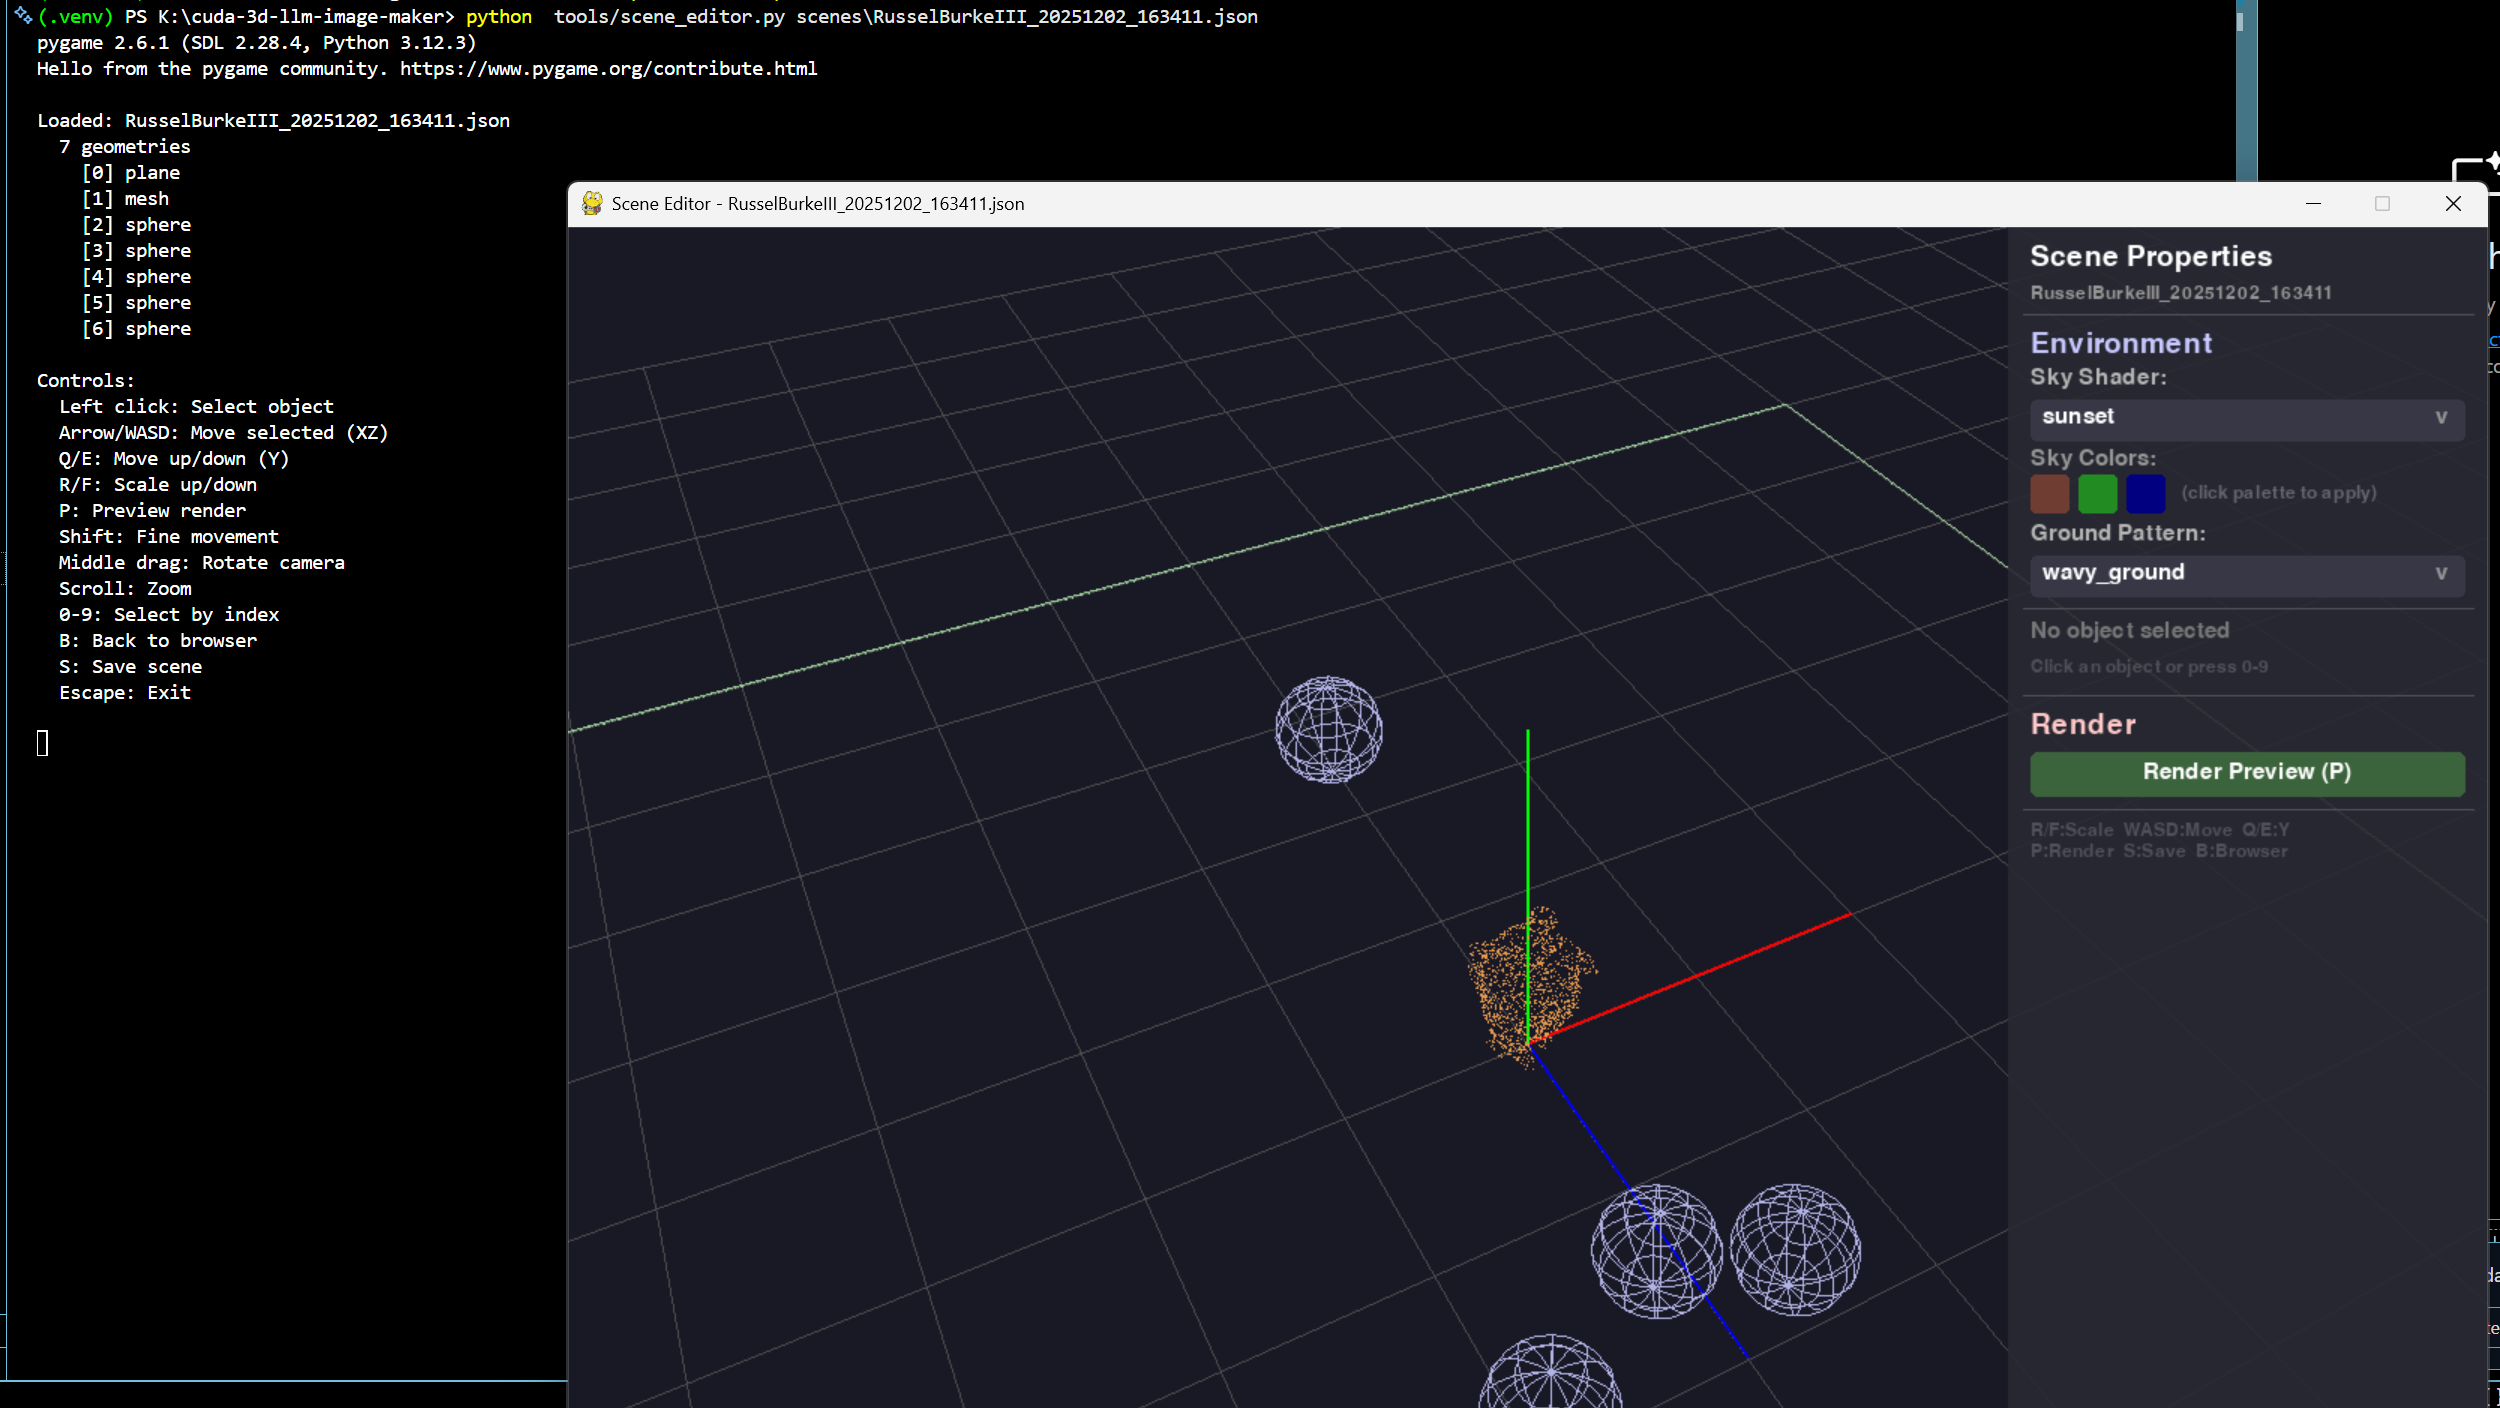
Task: Click the 'Scene Properties' panel title
Action: (x=2150, y=256)
